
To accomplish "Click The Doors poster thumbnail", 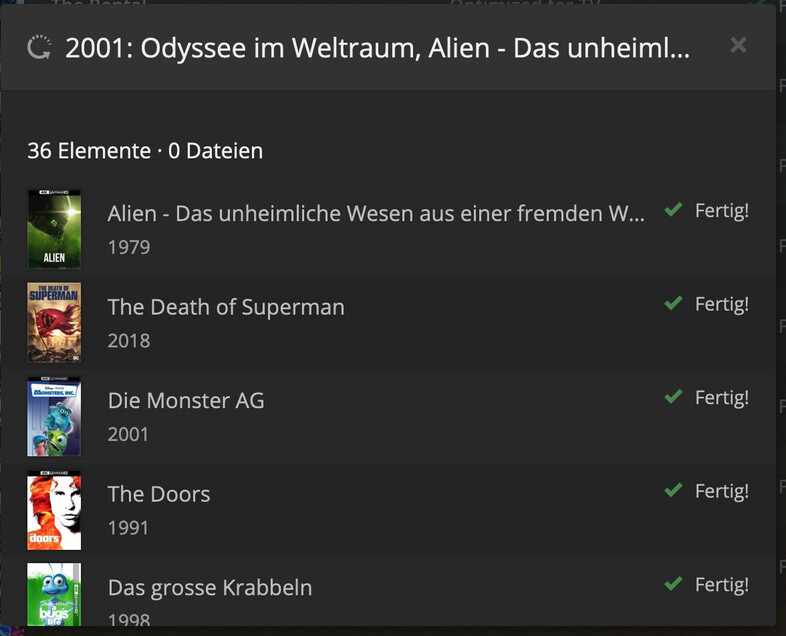I will point(54,510).
